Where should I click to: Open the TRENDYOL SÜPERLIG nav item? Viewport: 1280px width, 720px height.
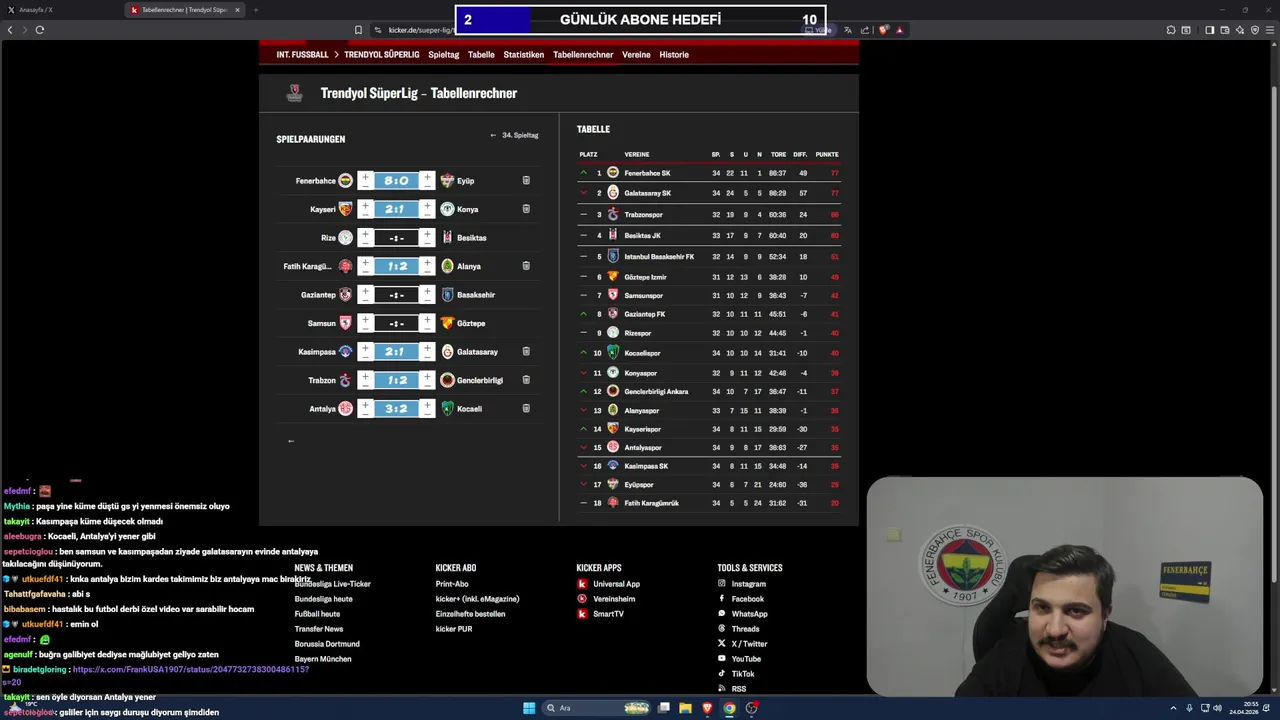pos(382,55)
